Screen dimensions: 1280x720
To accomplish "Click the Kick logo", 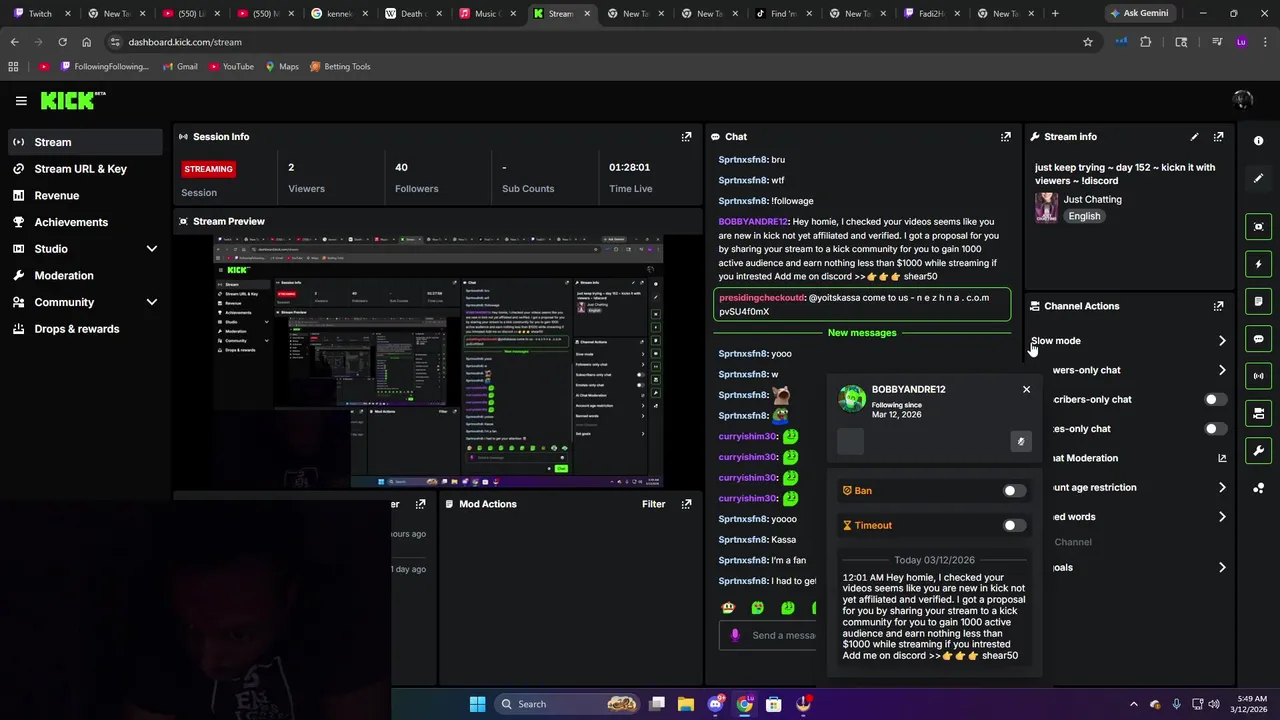I will point(72,100).
